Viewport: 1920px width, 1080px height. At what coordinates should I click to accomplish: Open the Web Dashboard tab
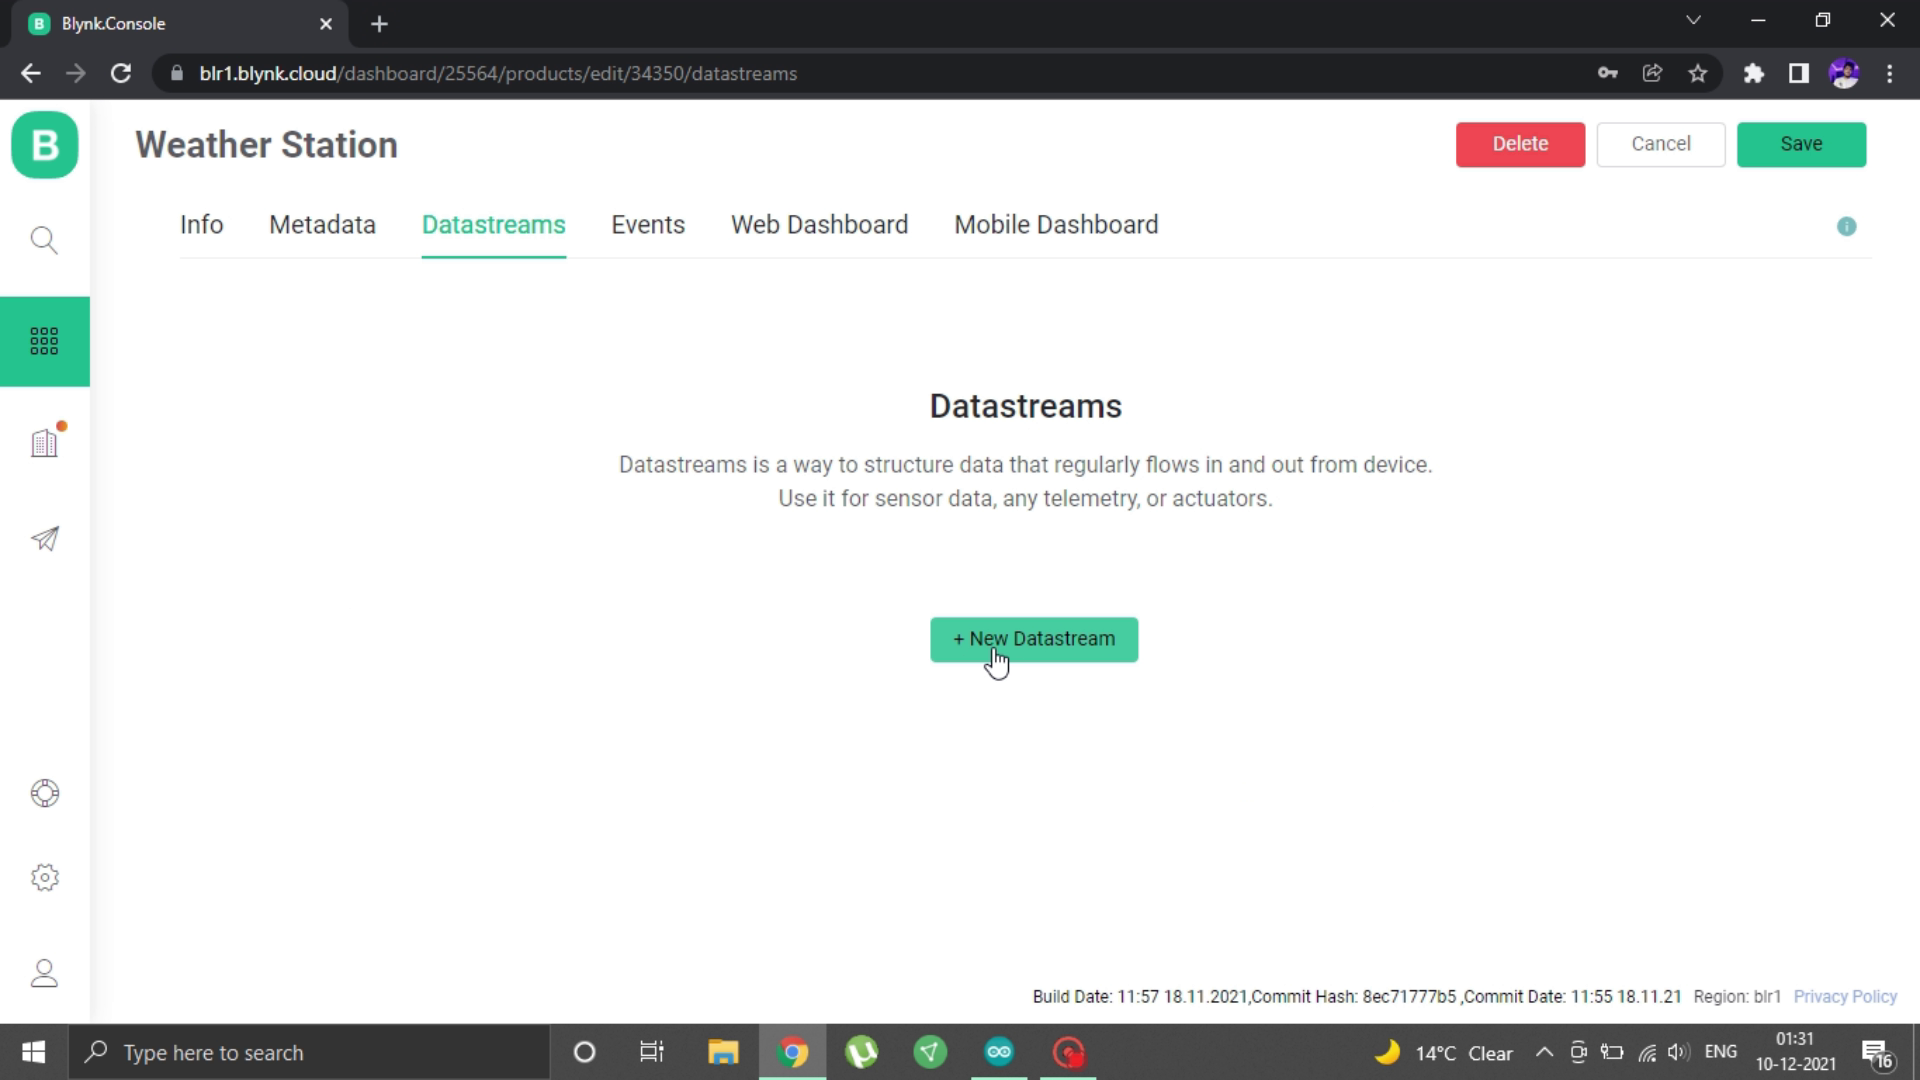click(819, 225)
